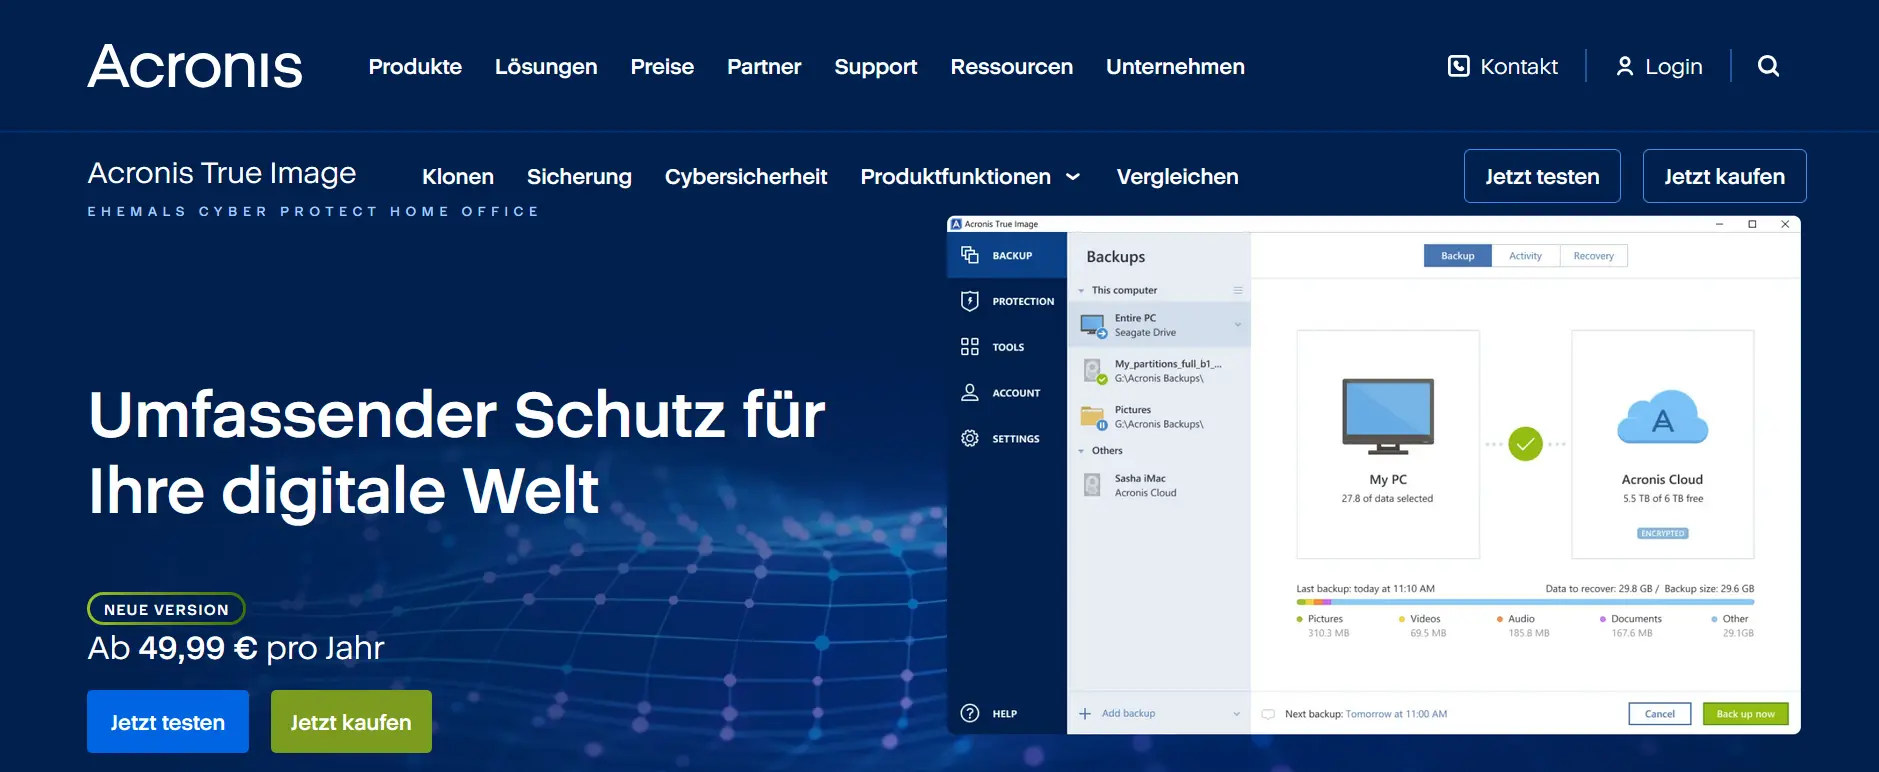
Task: Click the Acronis True Image title bar icon
Action: 956,224
